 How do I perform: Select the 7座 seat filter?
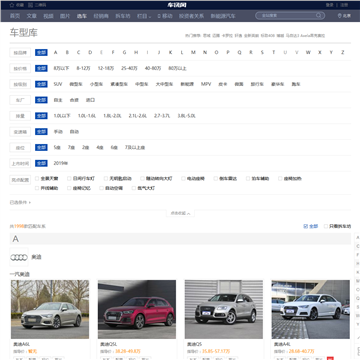pos(71,147)
